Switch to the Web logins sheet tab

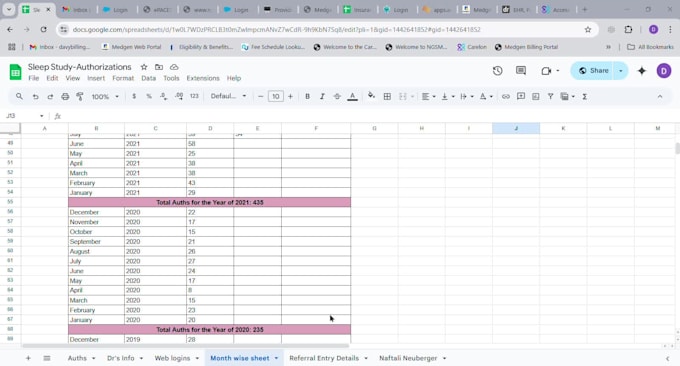pyautogui.click(x=172, y=358)
